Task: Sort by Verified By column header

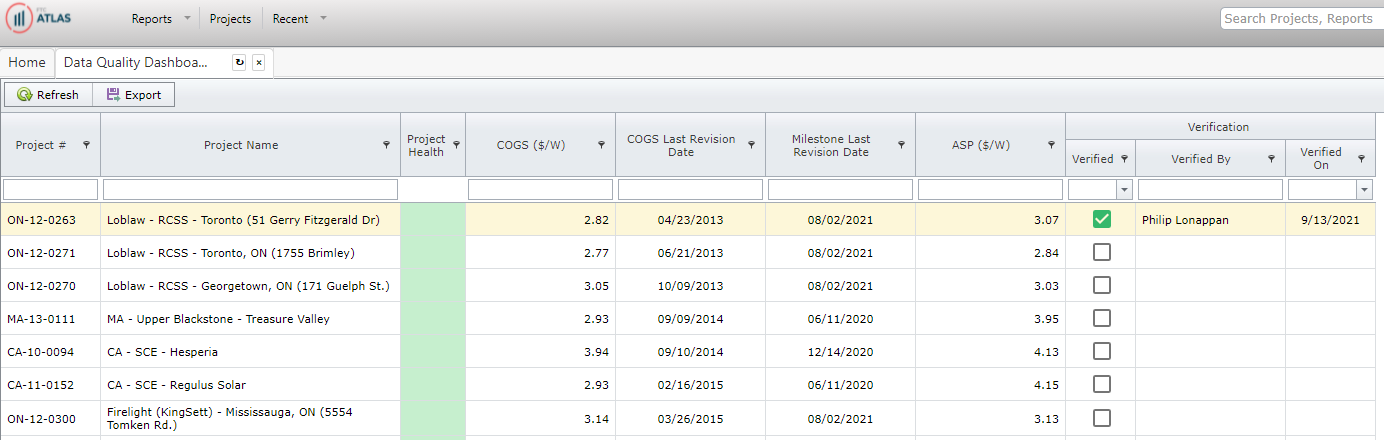Action: [x=1201, y=158]
